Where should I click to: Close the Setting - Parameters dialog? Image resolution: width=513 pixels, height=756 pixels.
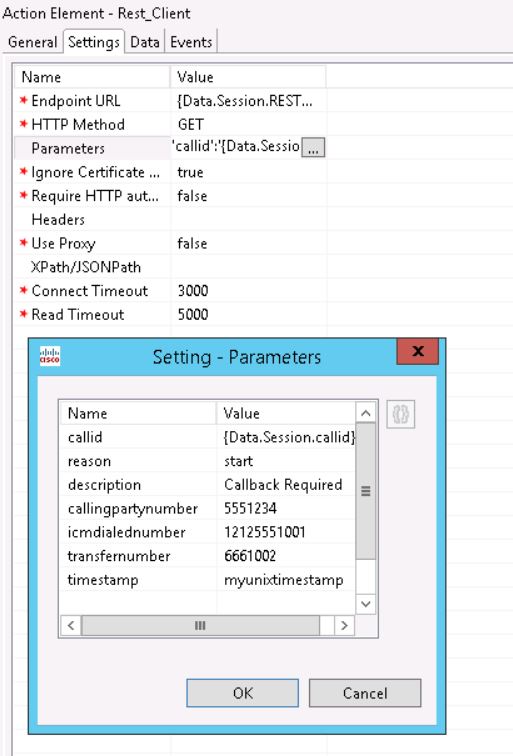pyautogui.click(x=418, y=351)
